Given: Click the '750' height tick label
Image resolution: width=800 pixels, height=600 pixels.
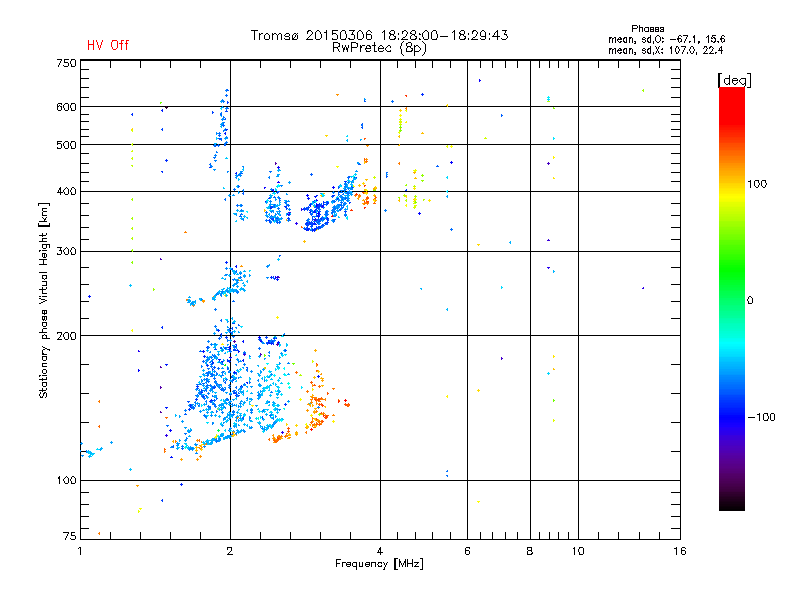Looking at the screenshot, I should [x=67, y=63].
